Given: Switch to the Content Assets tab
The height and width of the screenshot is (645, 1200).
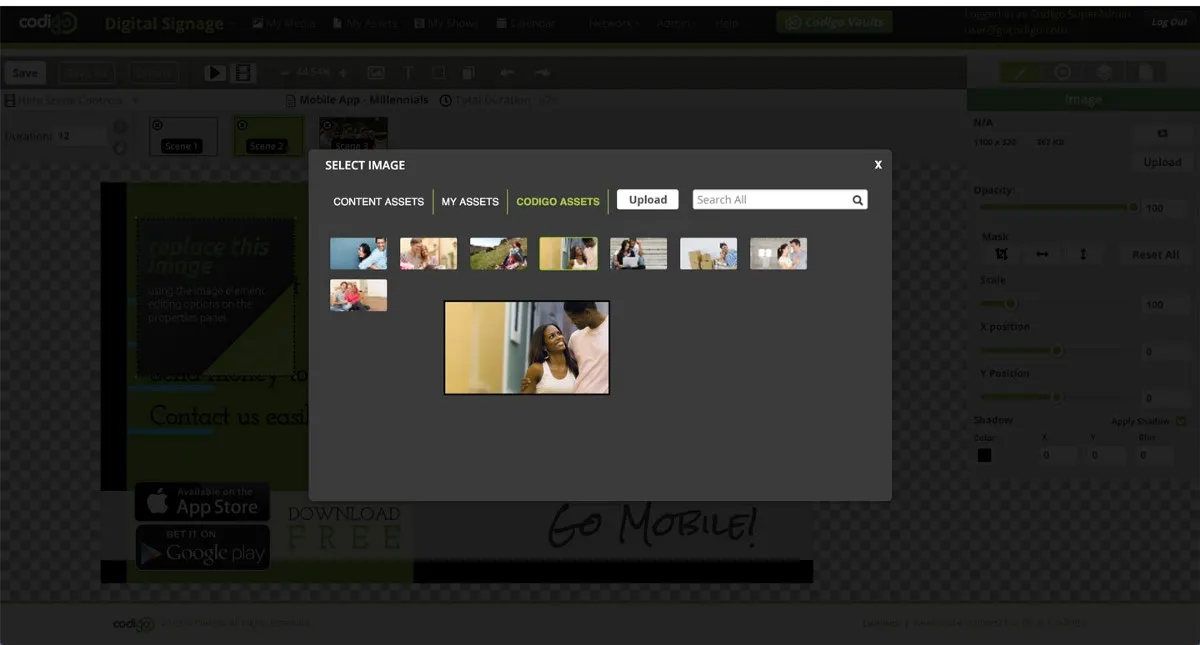Looking at the screenshot, I should coord(378,201).
